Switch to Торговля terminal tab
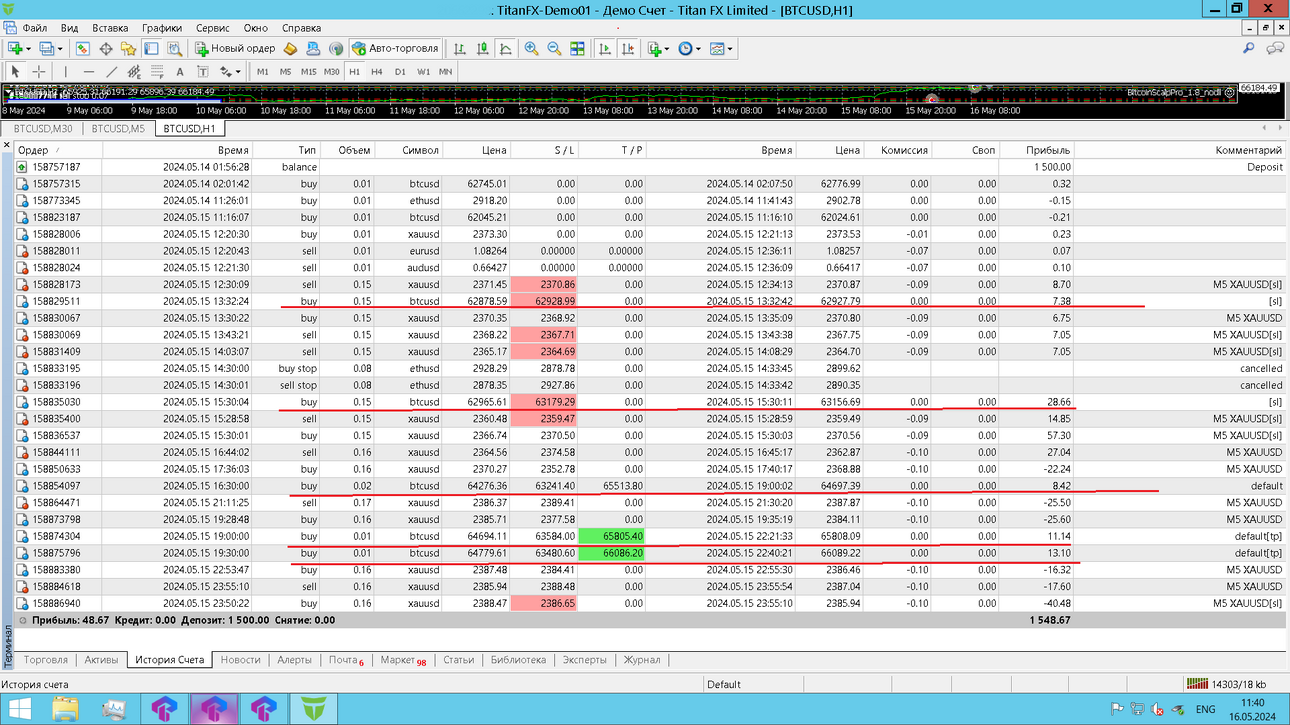1290x725 pixels. coord(46,660)
